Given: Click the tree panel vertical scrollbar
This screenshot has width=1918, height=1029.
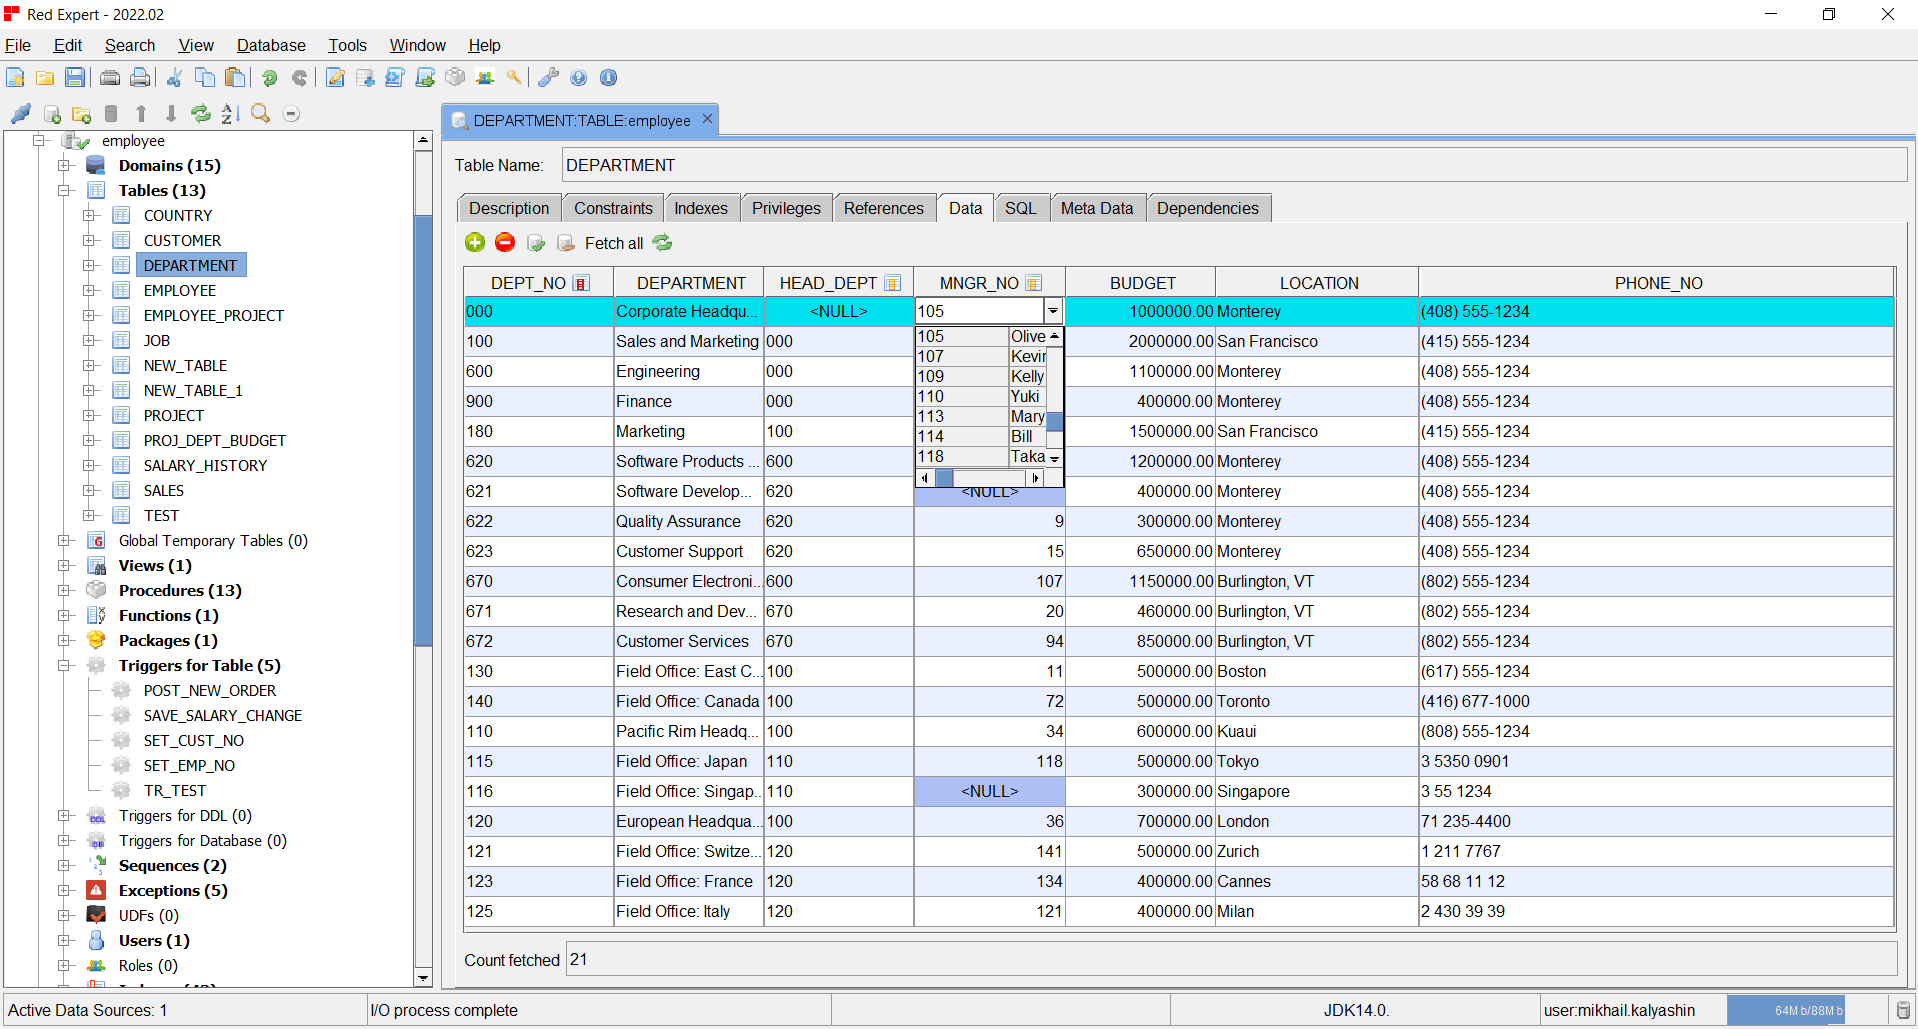Looking at the screenshot, I should tap(423, 430).
